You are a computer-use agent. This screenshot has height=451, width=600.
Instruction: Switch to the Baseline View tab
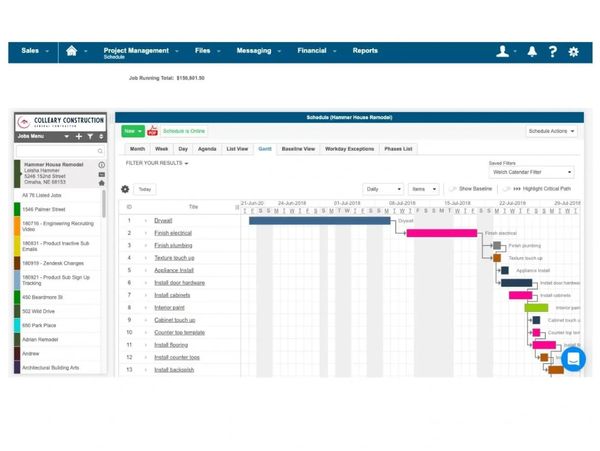298,148
